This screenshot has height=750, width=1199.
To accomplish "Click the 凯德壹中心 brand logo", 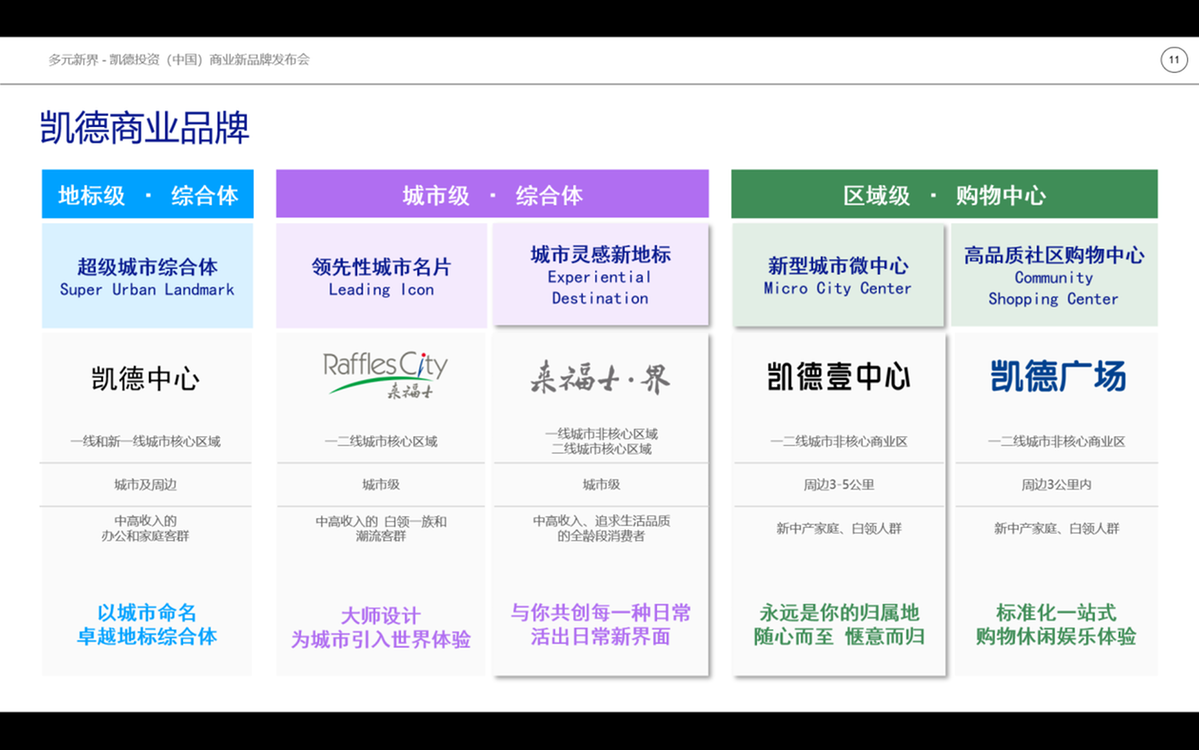I will [x=838, y=377].
